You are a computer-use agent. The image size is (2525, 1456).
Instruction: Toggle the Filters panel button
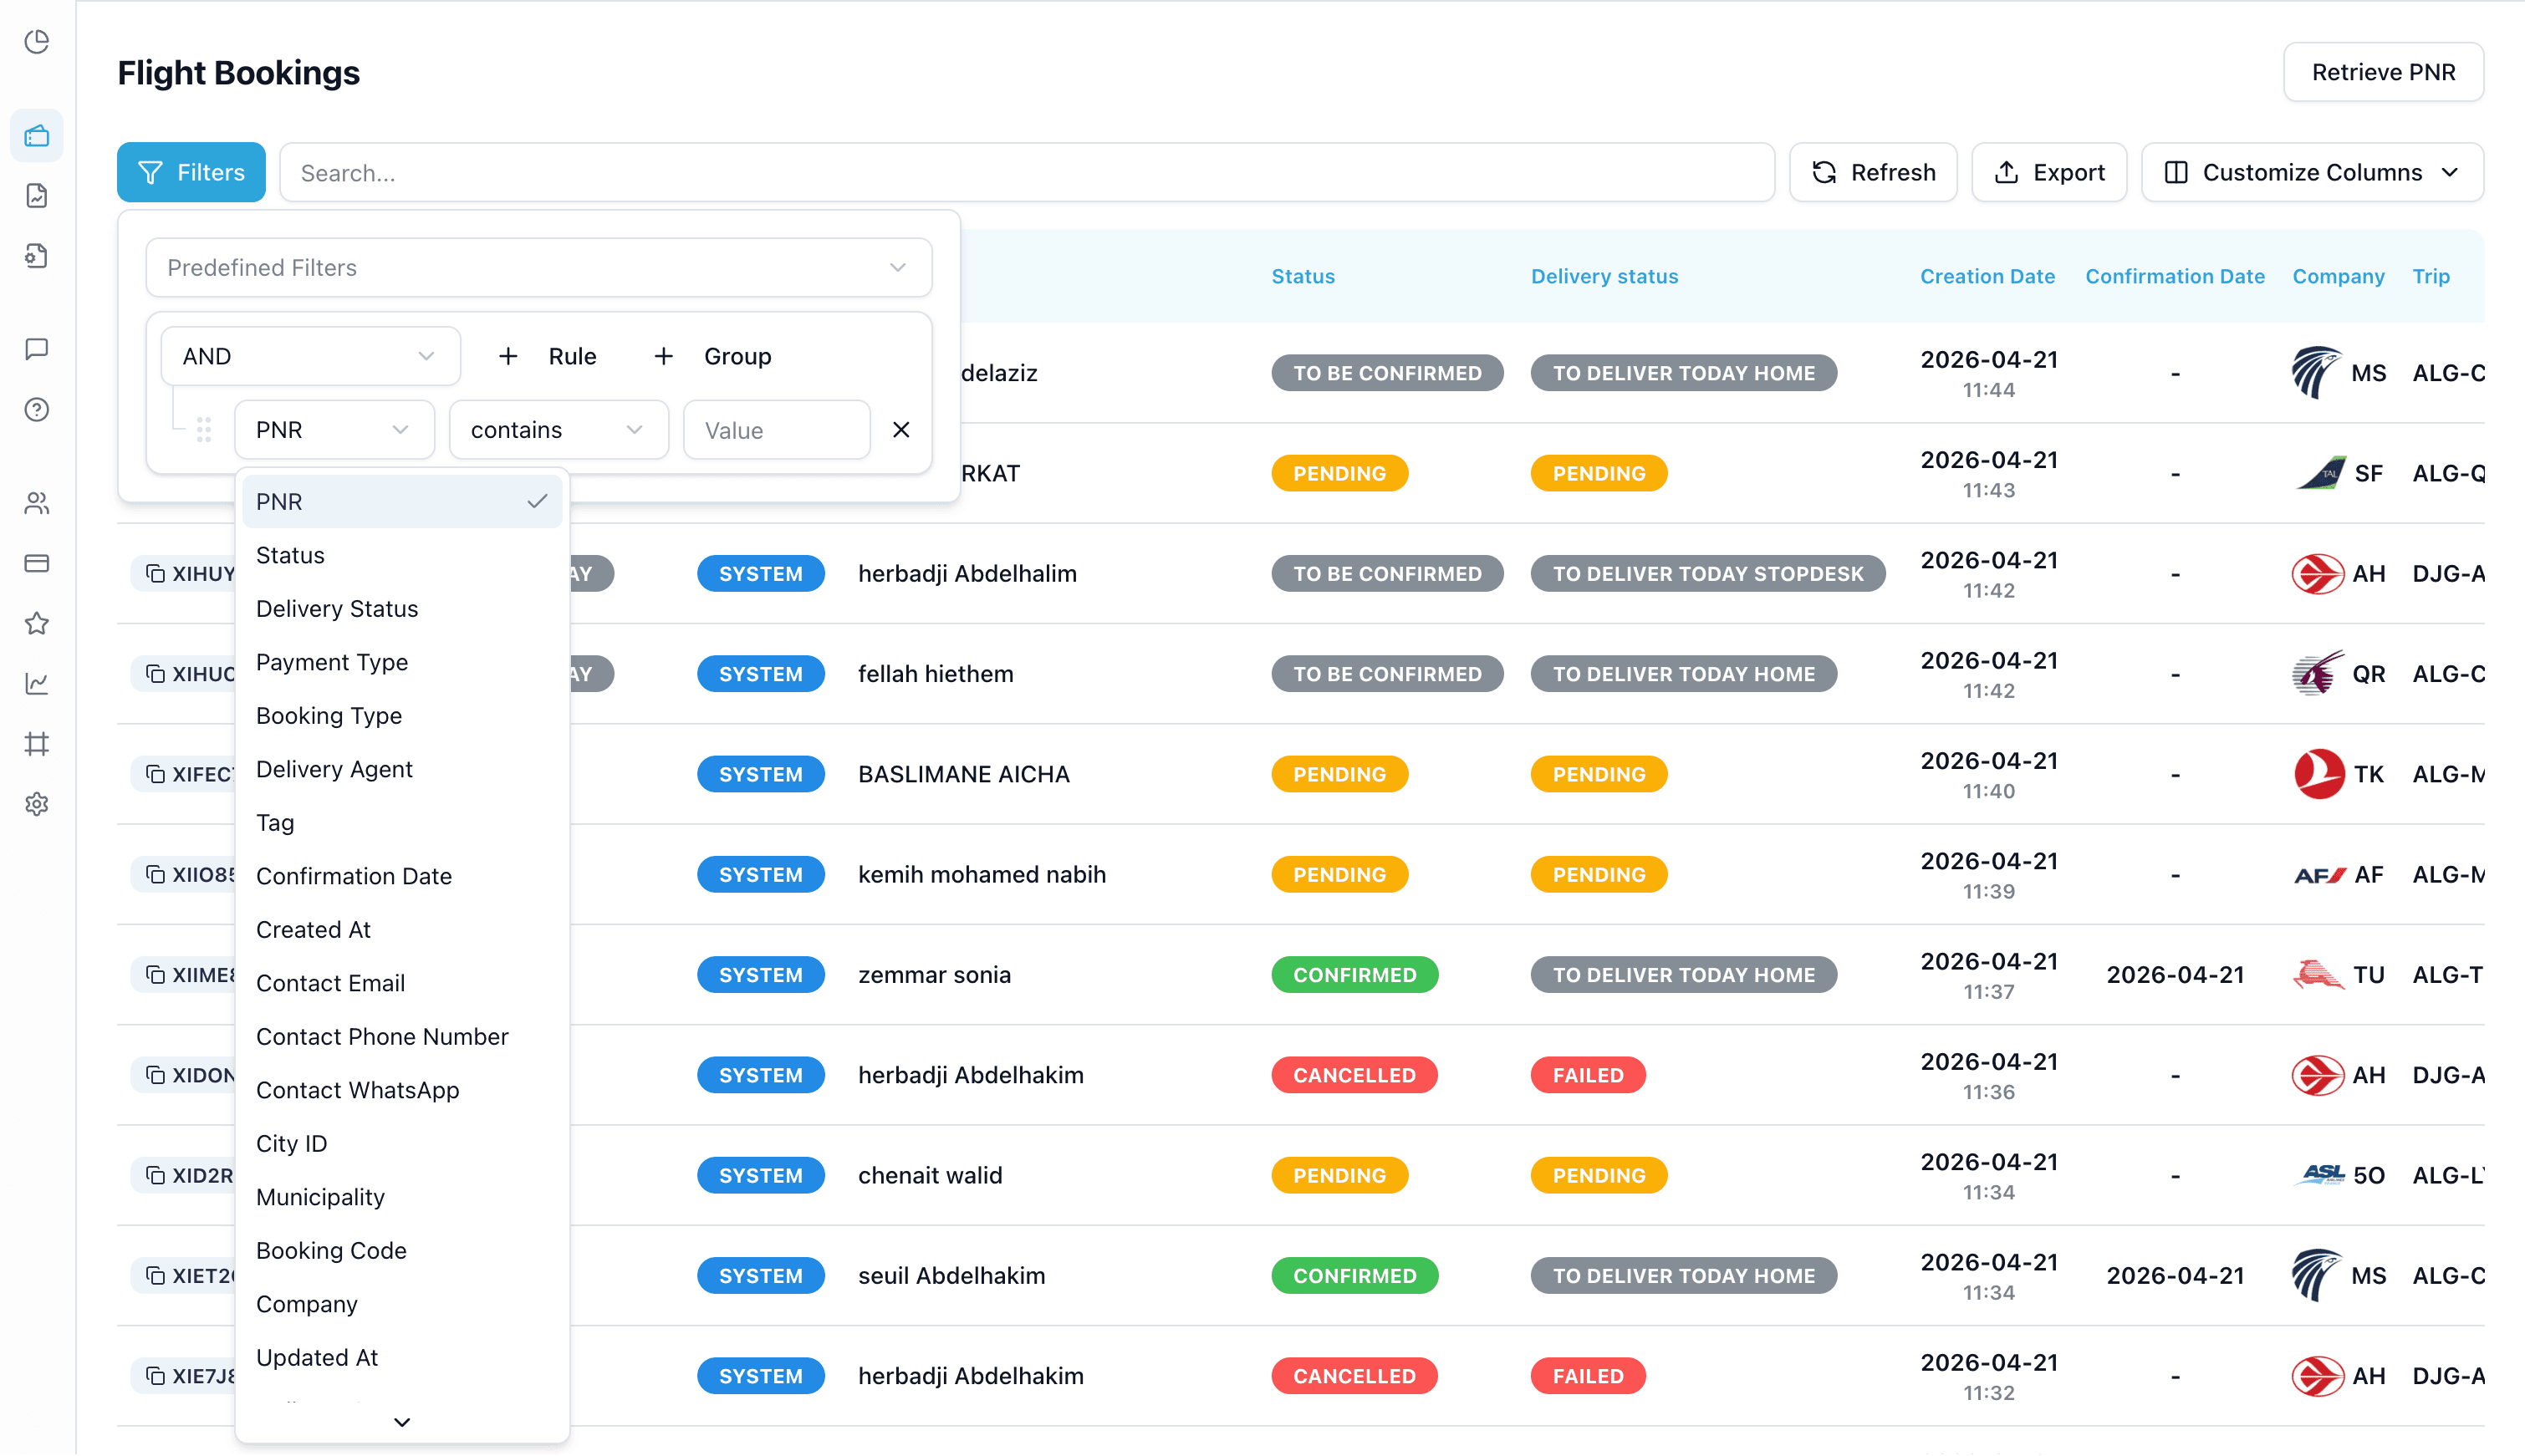tap(191, 173)
